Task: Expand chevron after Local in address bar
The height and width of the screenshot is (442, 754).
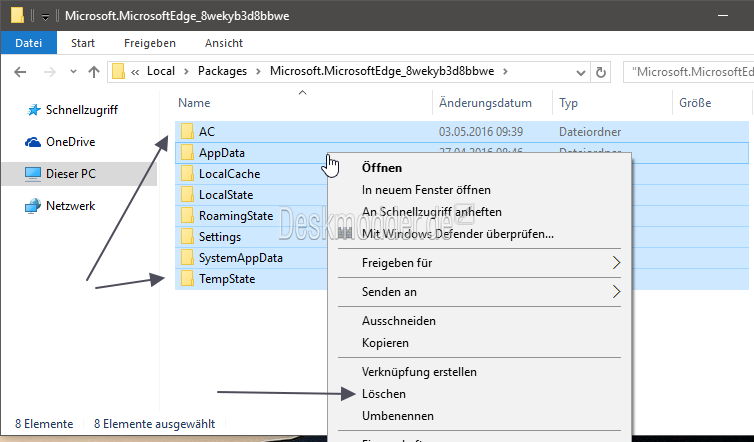Action: pos(186,72)
